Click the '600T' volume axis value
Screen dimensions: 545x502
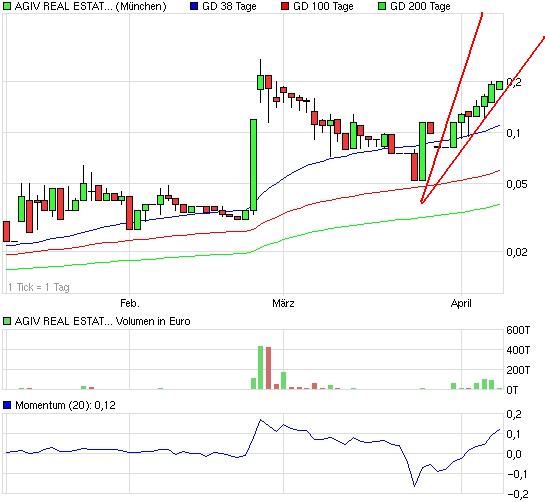(x=518, y=330)
